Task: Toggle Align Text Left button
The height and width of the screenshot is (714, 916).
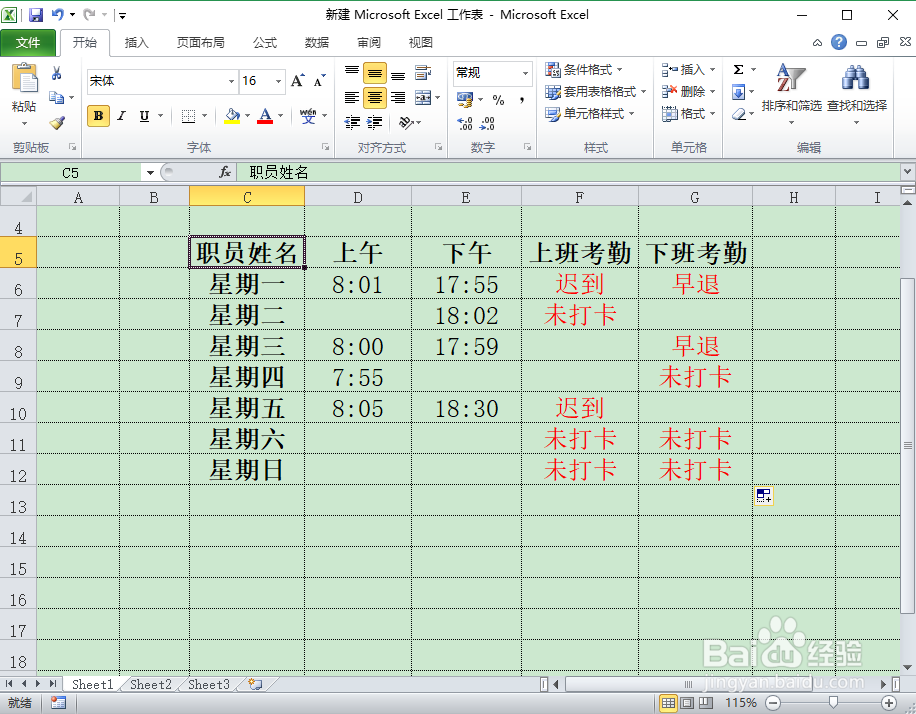Action: click(x=352, y=98)
